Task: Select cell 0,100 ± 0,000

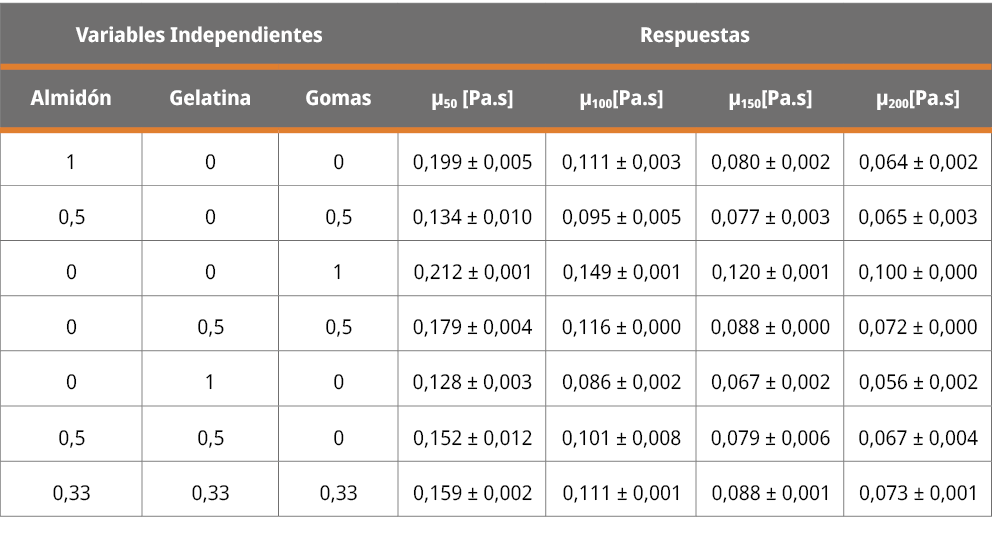Action: (917, 272)
